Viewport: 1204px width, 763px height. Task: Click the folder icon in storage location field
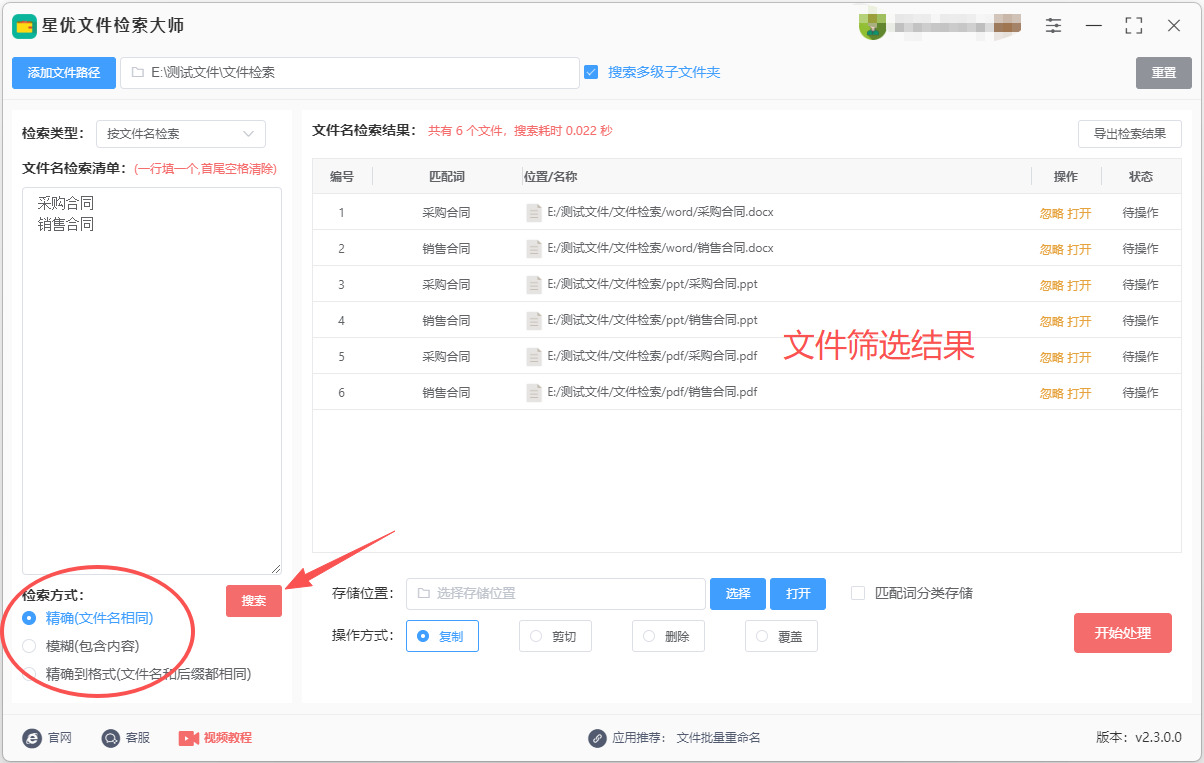pyautogui.click(x=423, y=593)
